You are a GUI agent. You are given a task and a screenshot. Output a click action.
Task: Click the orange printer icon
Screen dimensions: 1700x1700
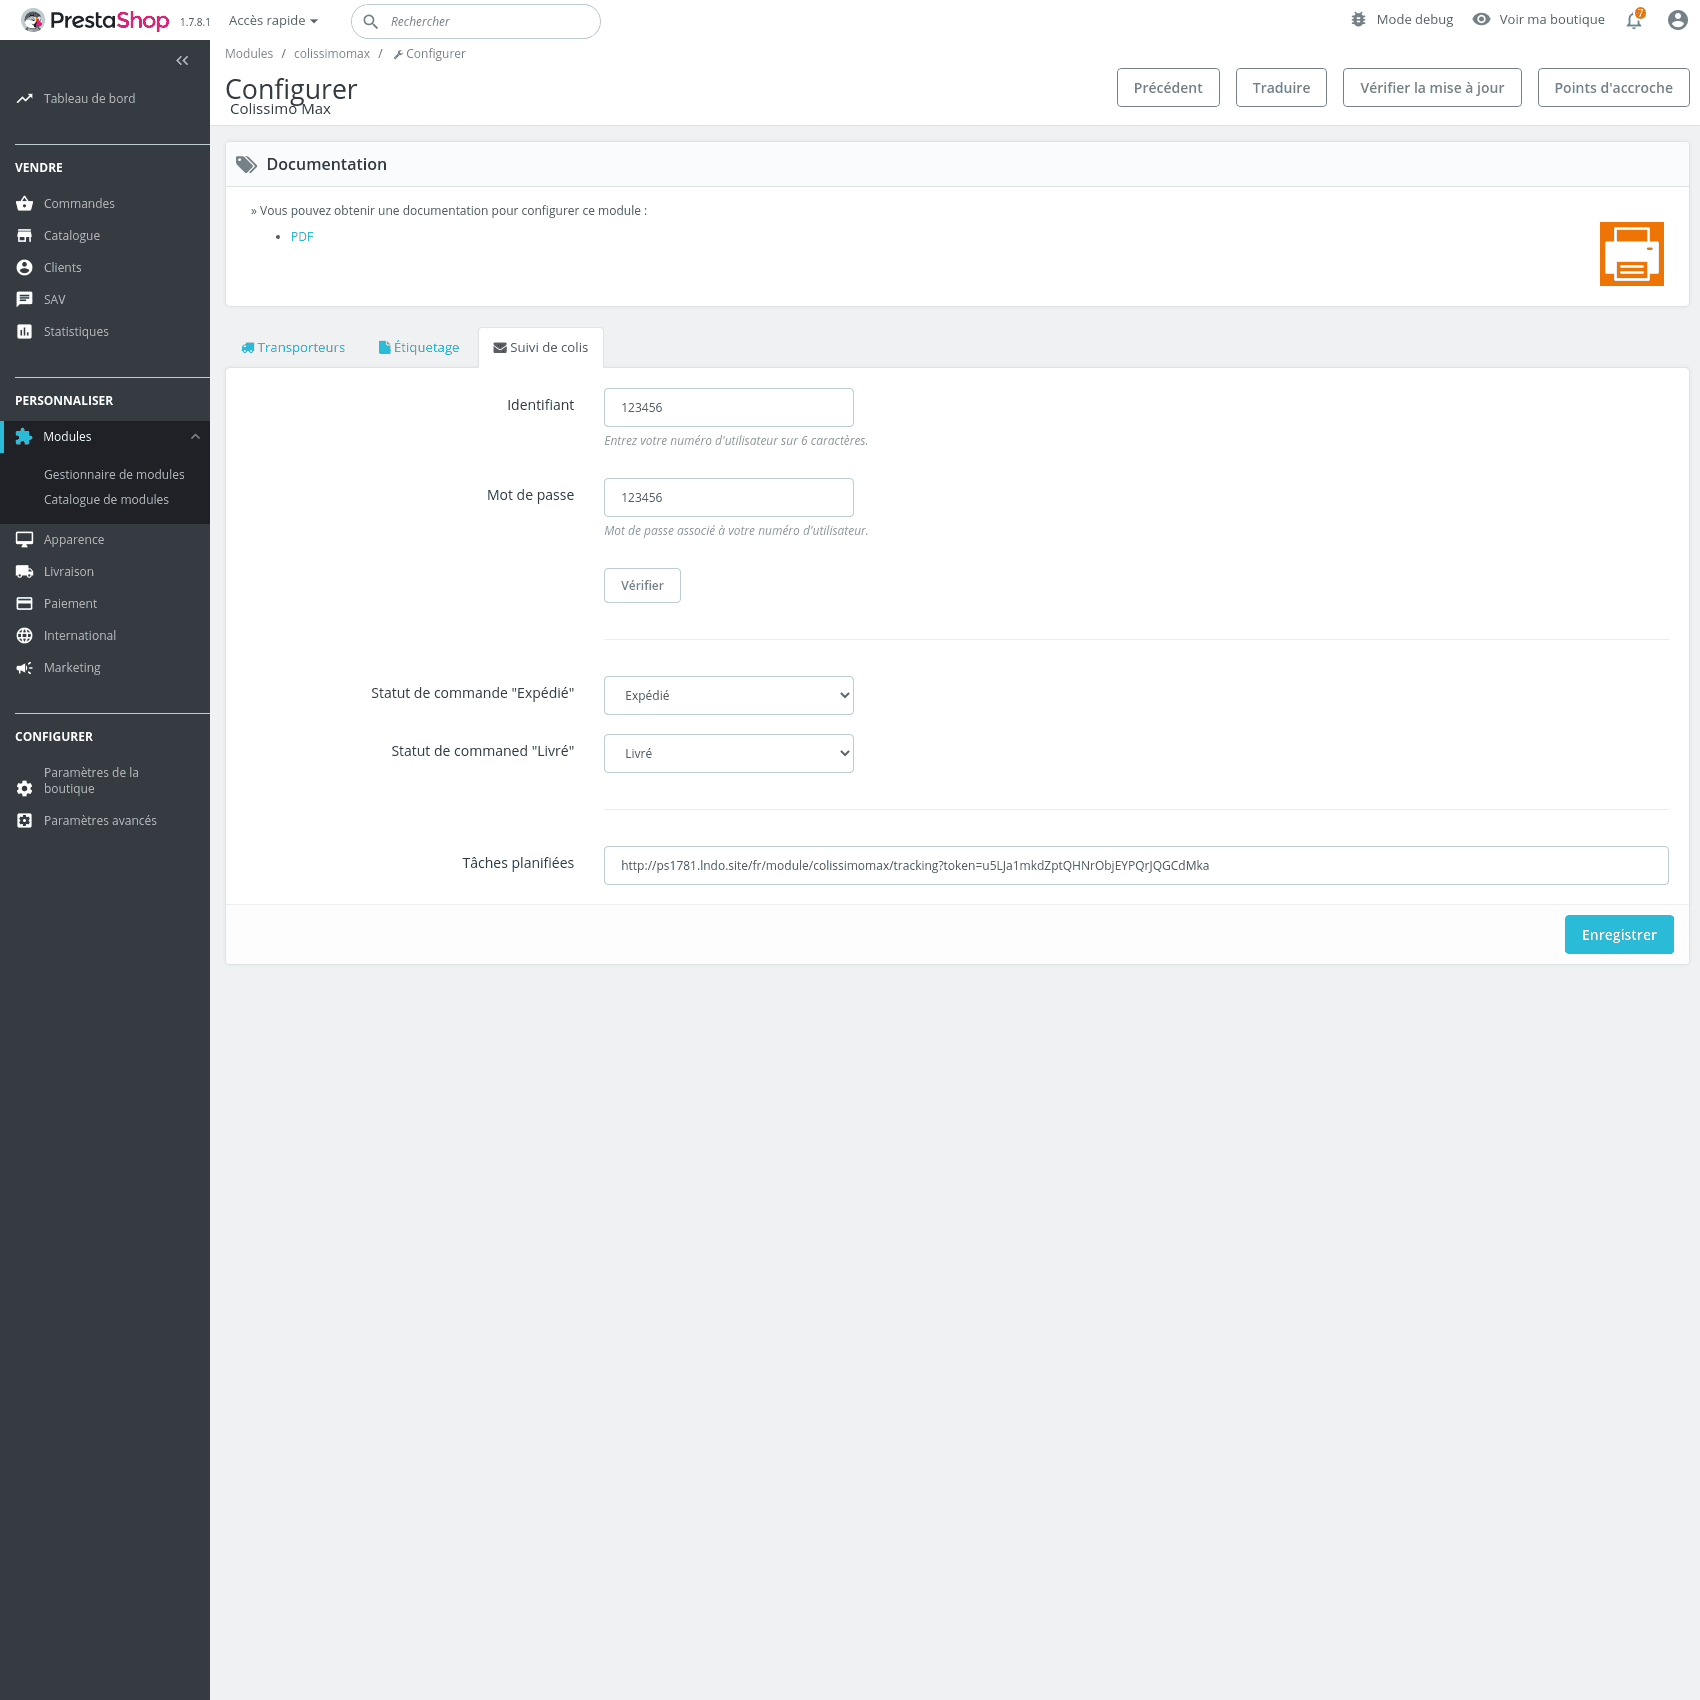pyautogui.click(x=1632, y=254)
